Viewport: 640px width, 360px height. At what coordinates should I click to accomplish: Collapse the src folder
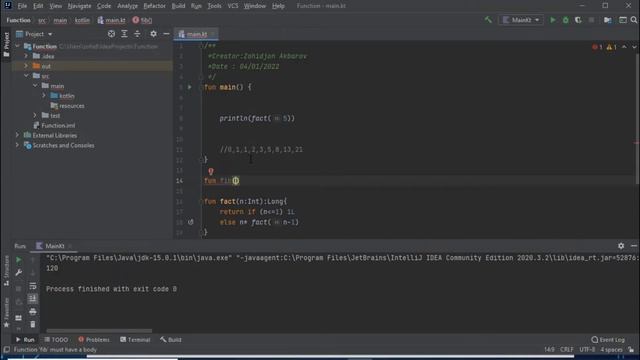(x=27, y=76)
